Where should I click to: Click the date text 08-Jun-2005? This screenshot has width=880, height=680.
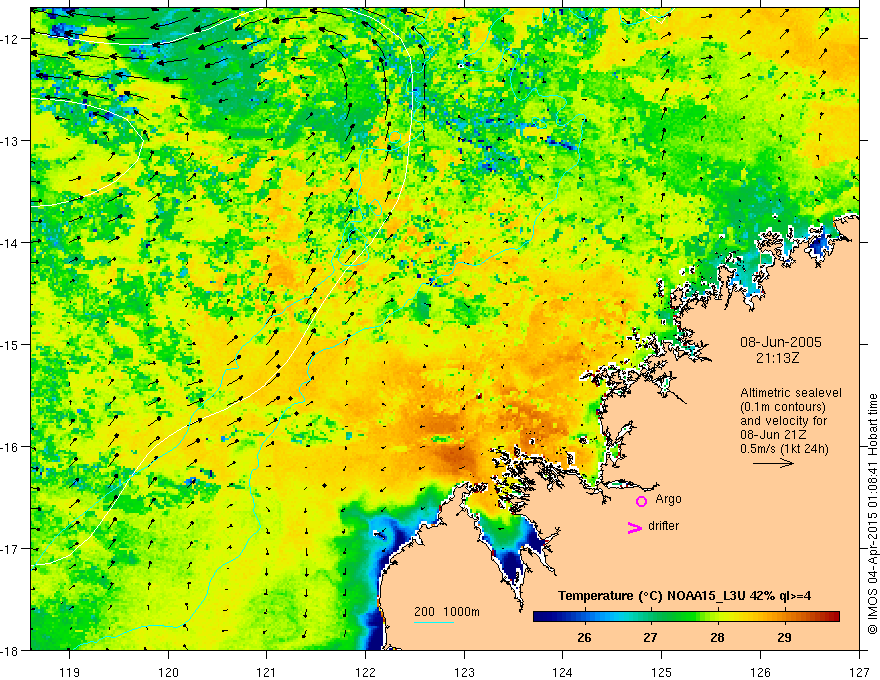781,342
